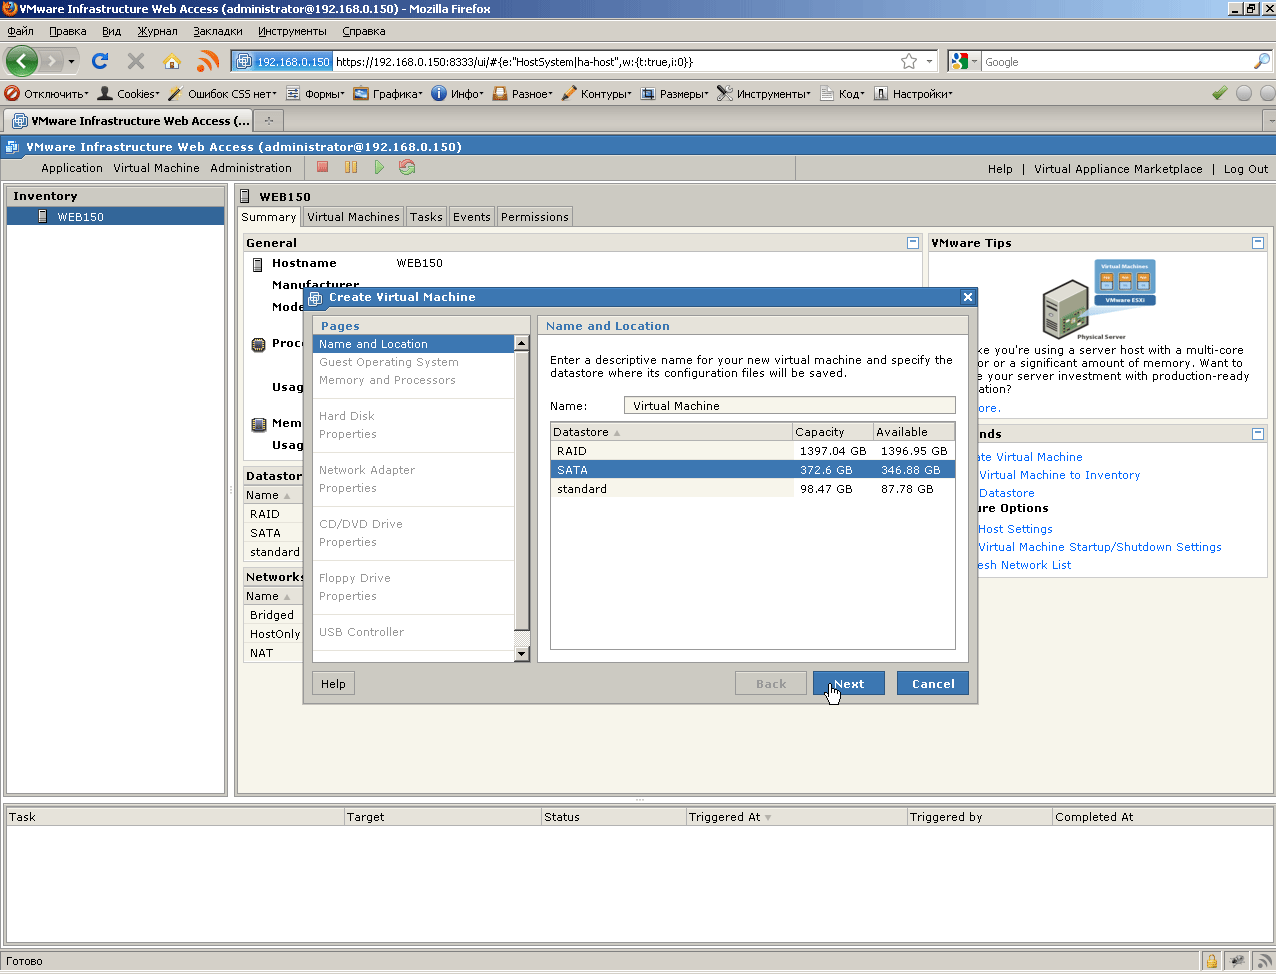Click the red Power Off VM icon
This screenshot has height=974, width=1276.
click(323, 167)
